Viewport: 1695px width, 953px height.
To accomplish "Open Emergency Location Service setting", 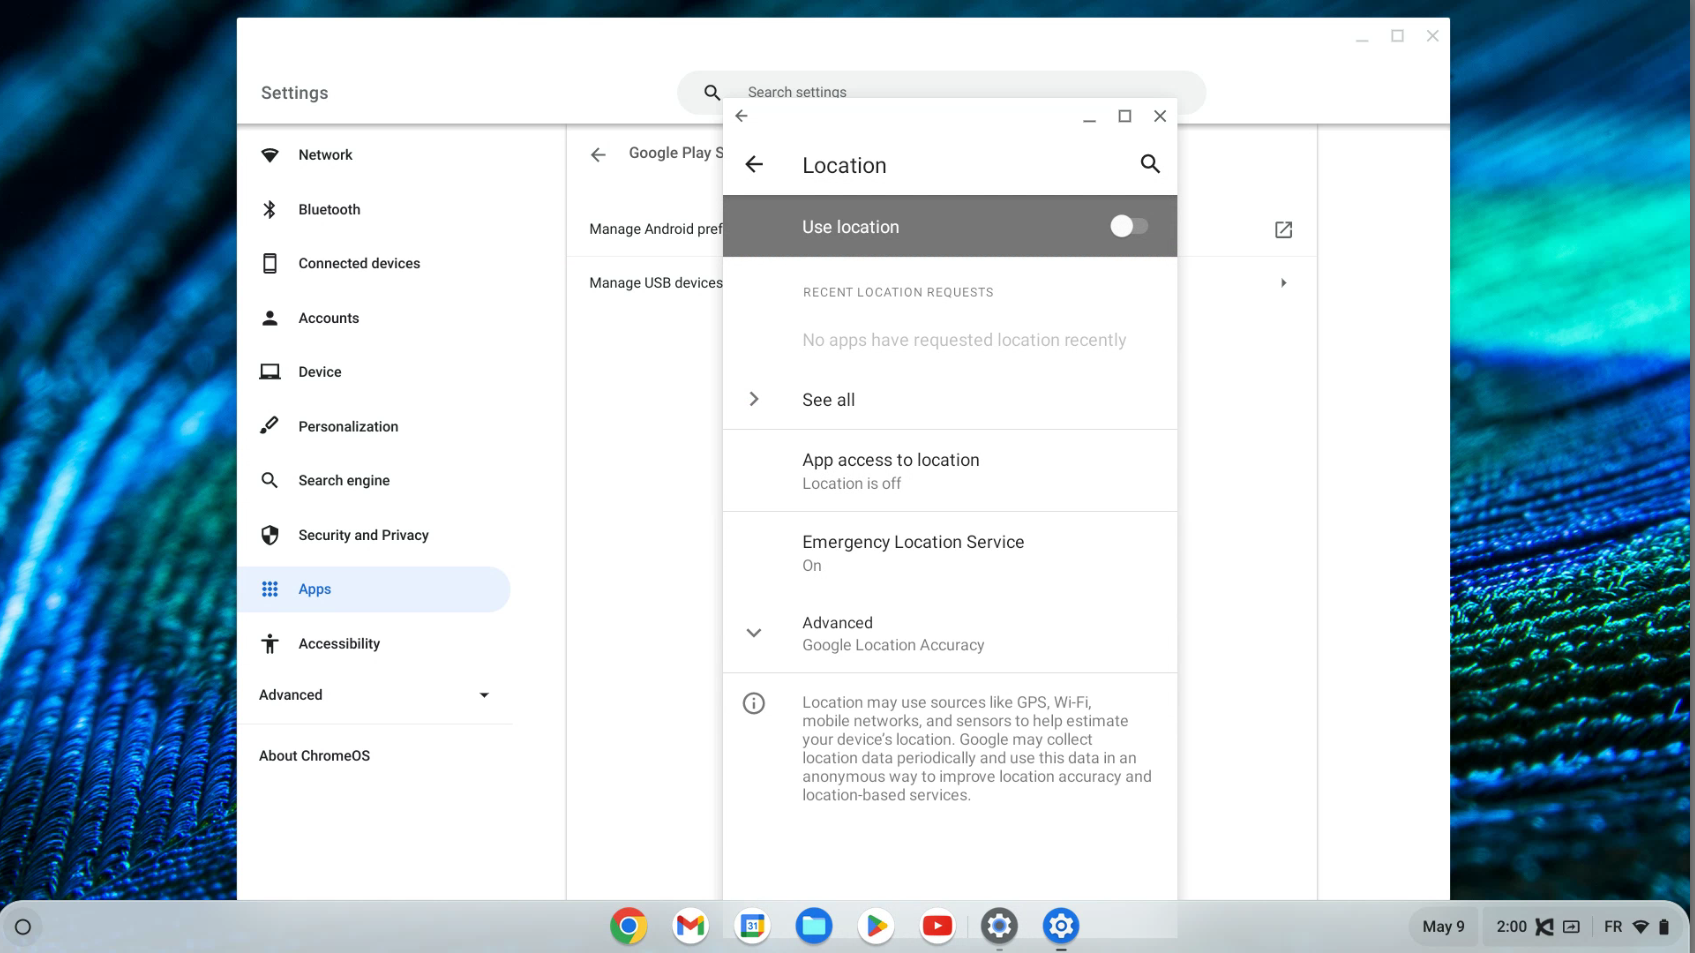I will [950, 553].
